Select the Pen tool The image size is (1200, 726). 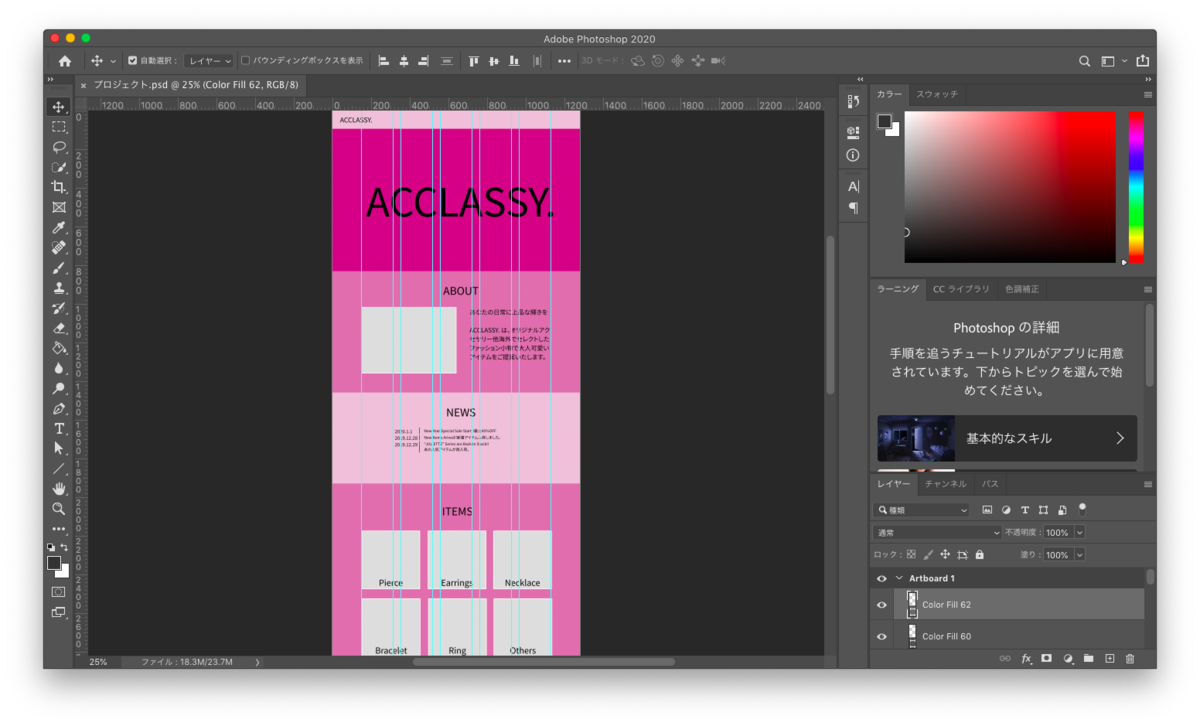[59, 408]
